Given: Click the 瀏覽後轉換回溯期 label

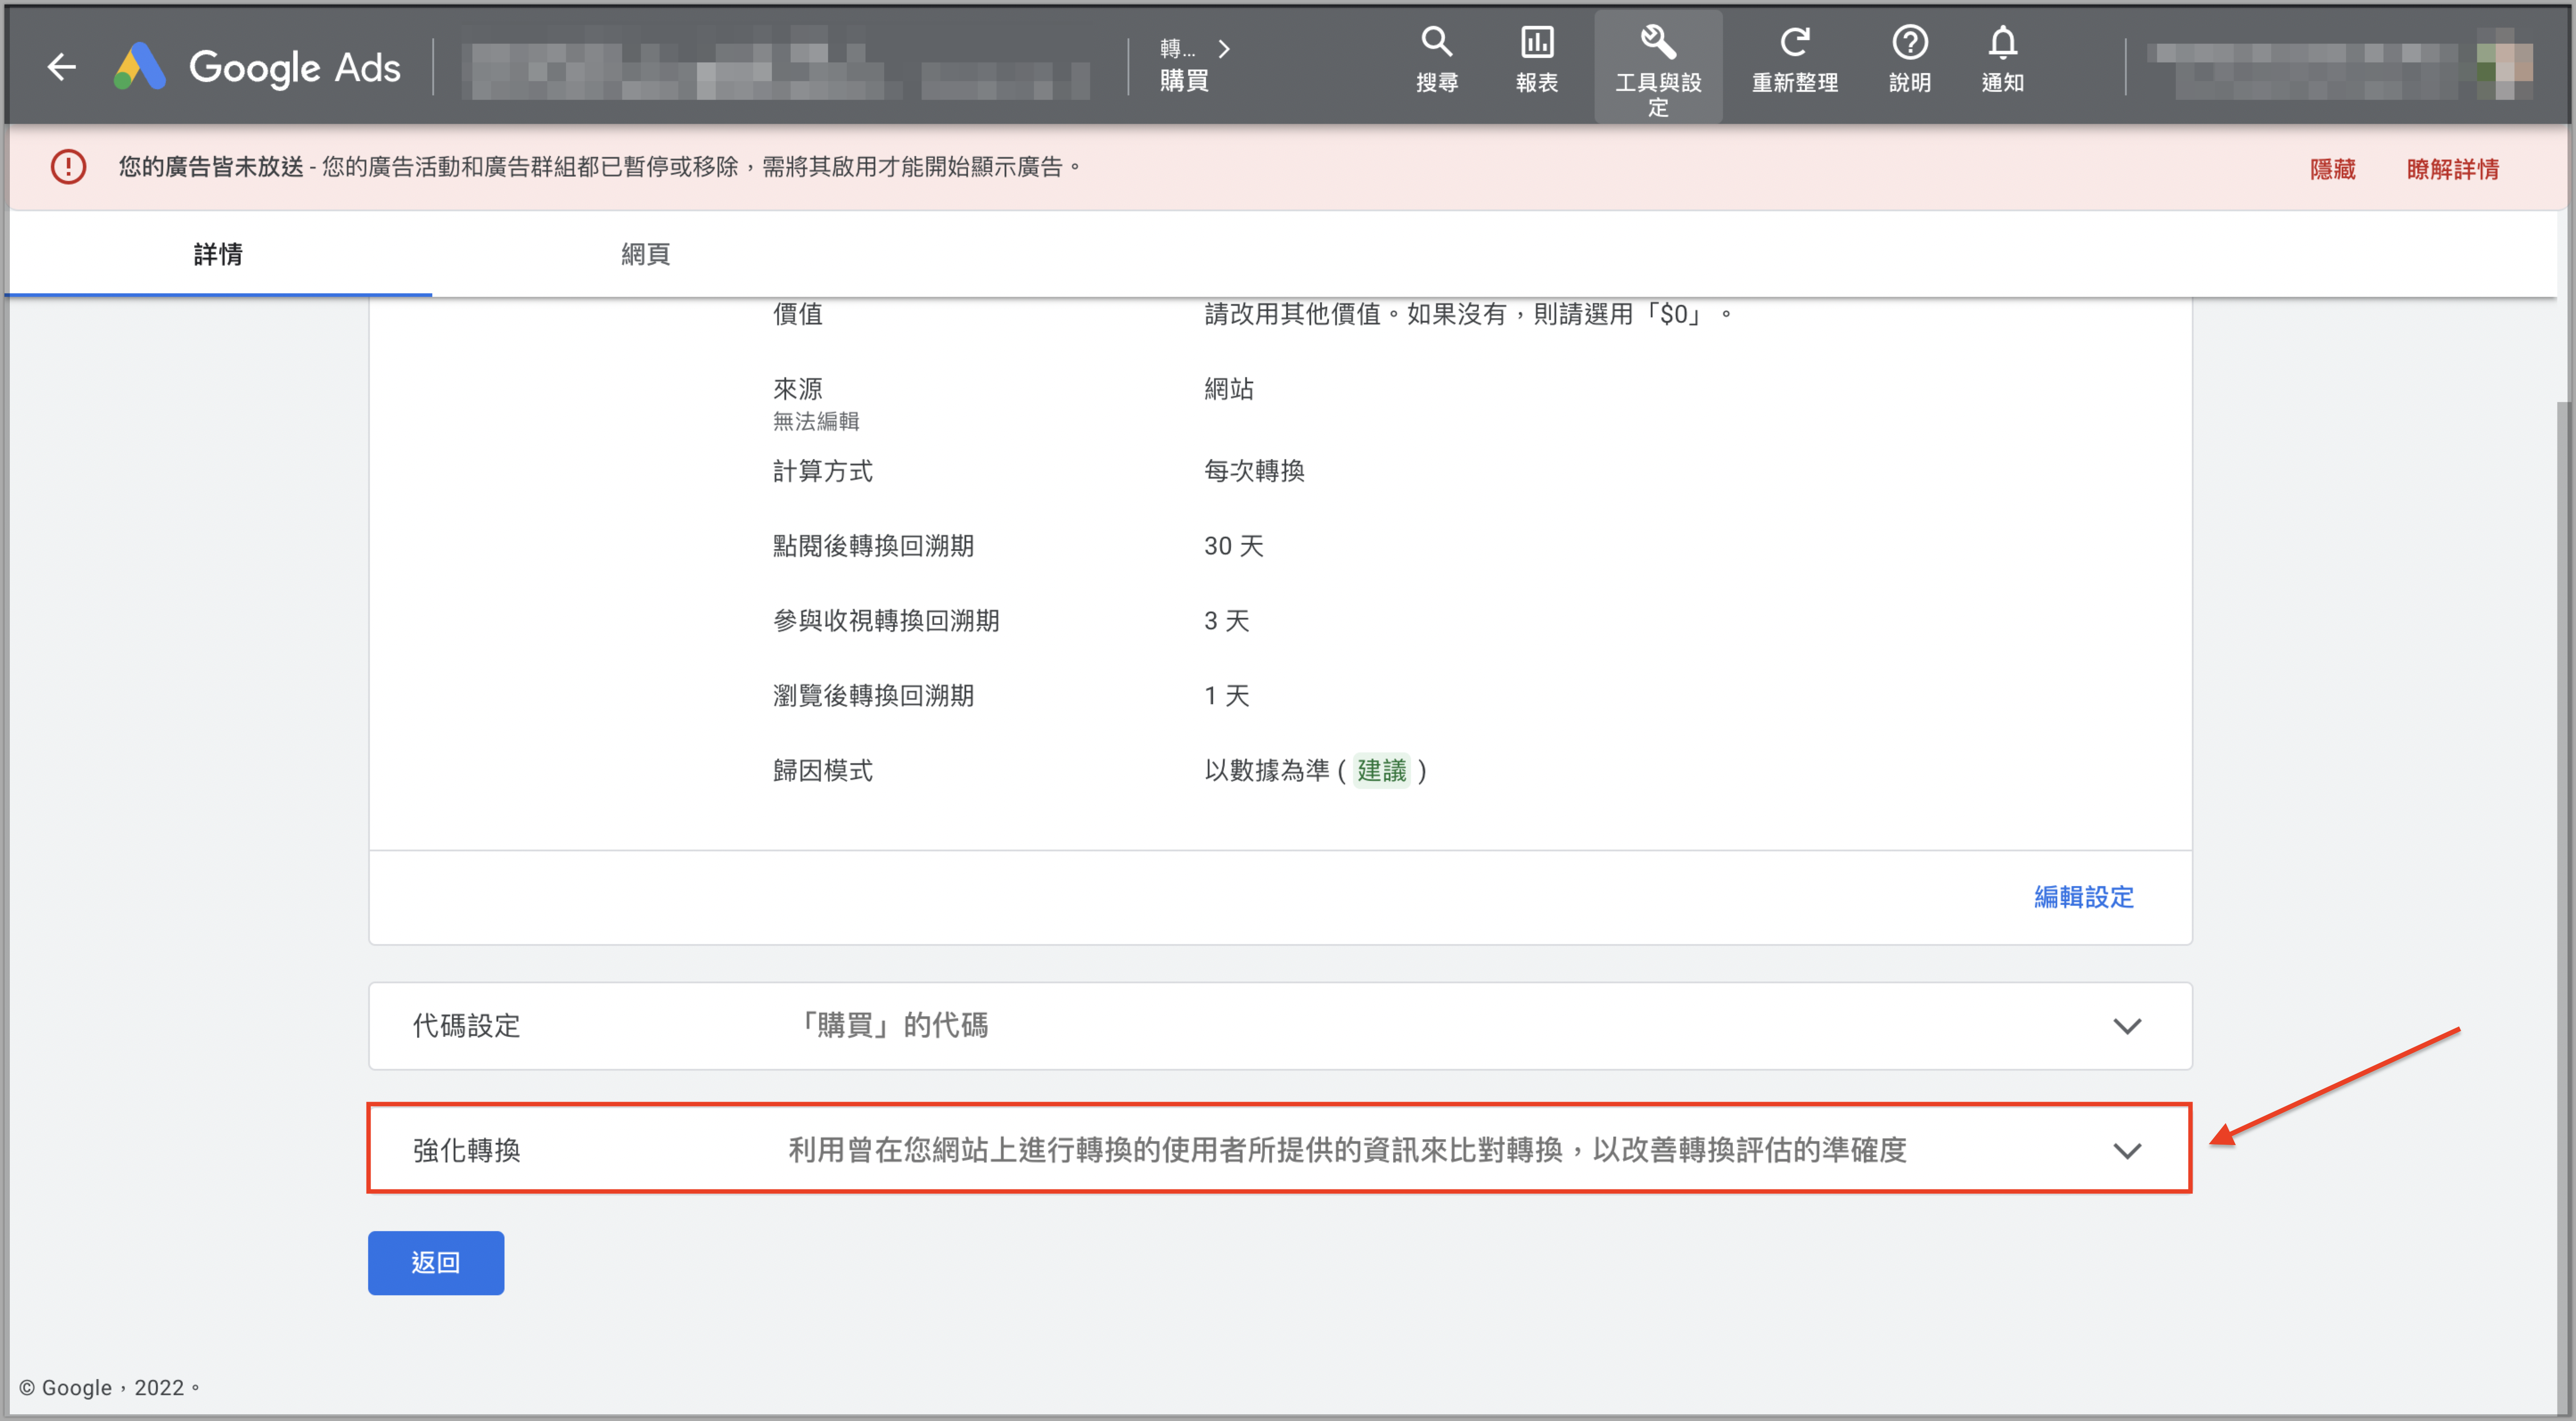Looking at the screenshot, I should point(873,696).
